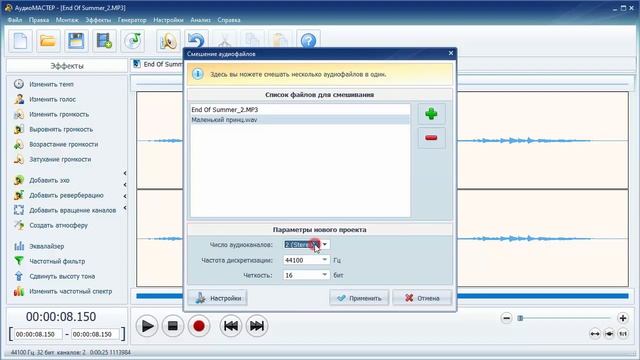Jump to the start with rewind button
The width and height of the screenshot is (640, 360).
[231, 326]
